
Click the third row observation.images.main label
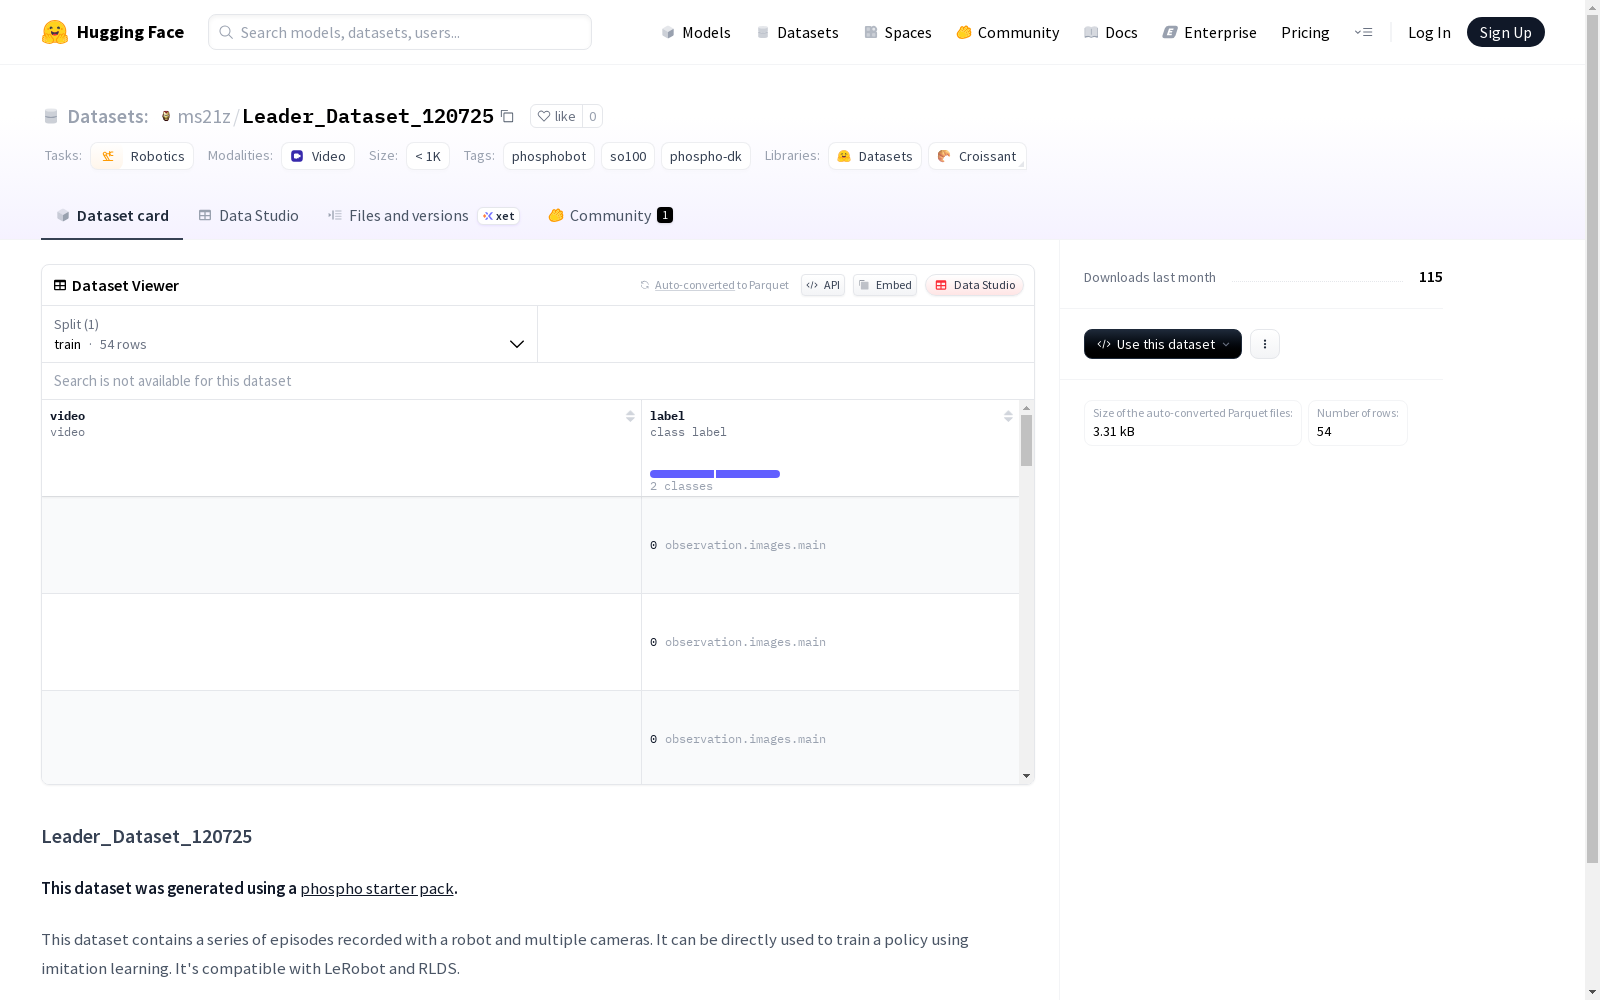745,739
